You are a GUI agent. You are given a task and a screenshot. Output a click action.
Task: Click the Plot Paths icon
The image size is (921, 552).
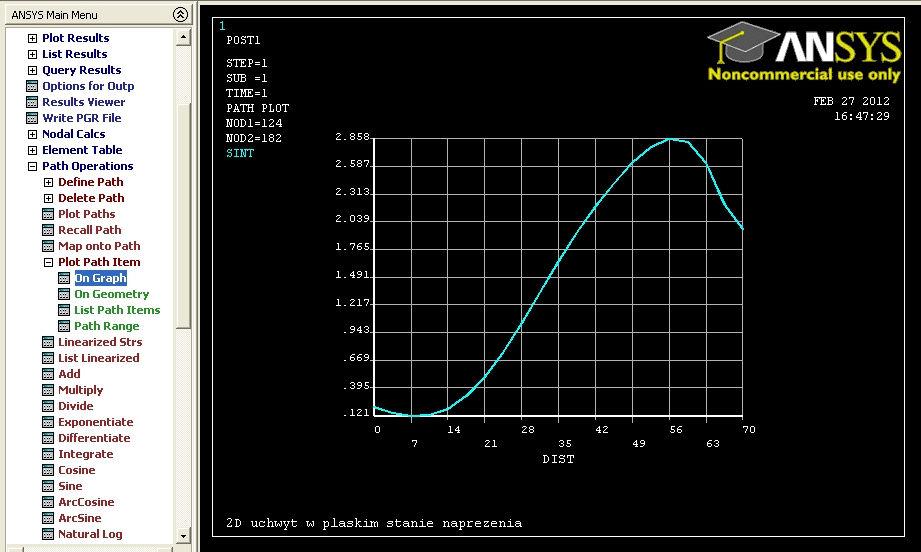pos(48,214)
